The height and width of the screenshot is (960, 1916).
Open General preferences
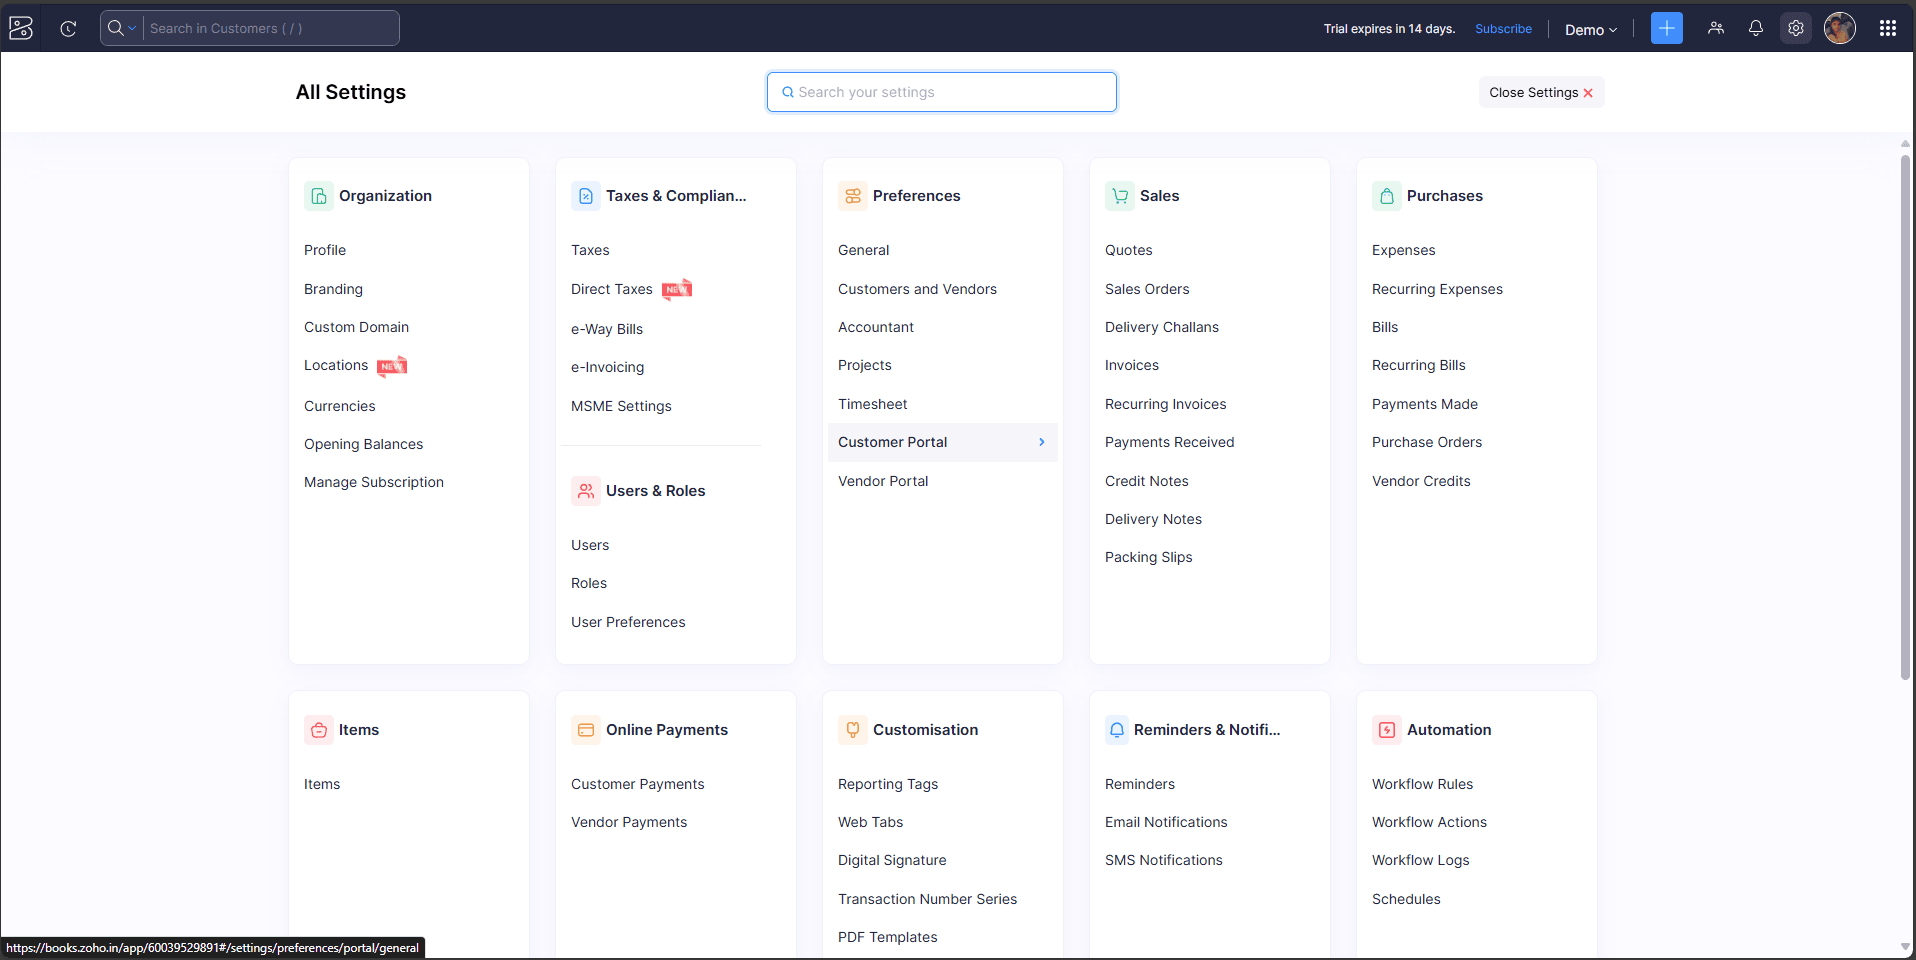pos(863,250)
